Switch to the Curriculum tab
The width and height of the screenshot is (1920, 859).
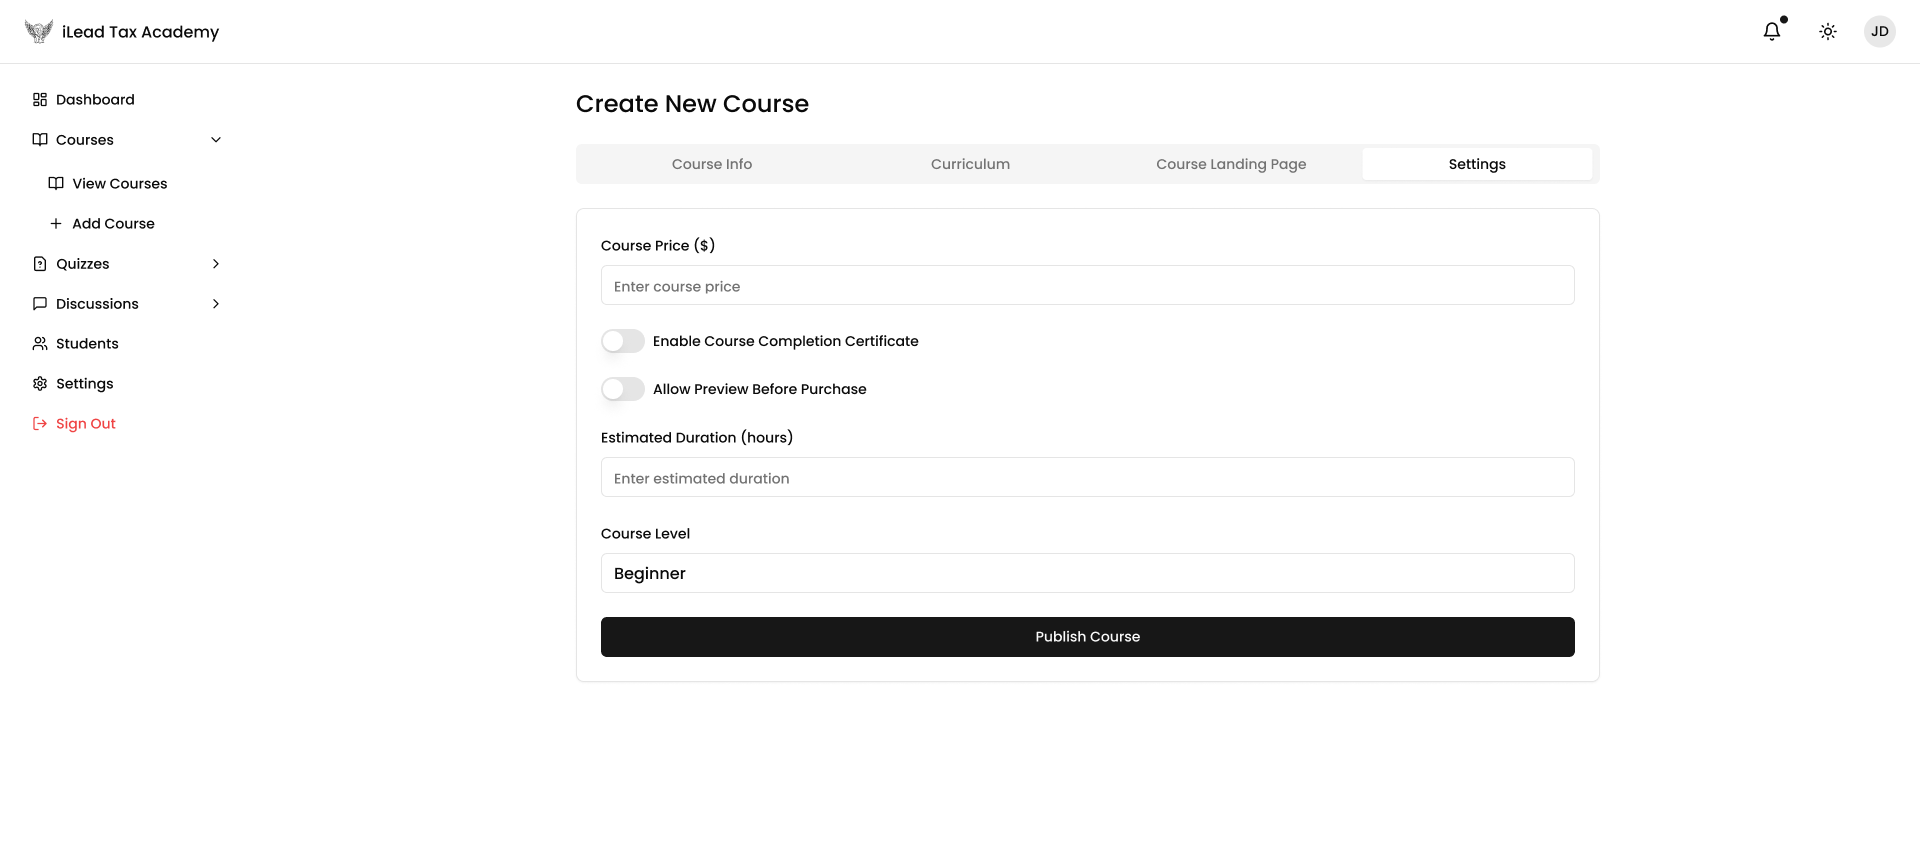tap(970, 164)
